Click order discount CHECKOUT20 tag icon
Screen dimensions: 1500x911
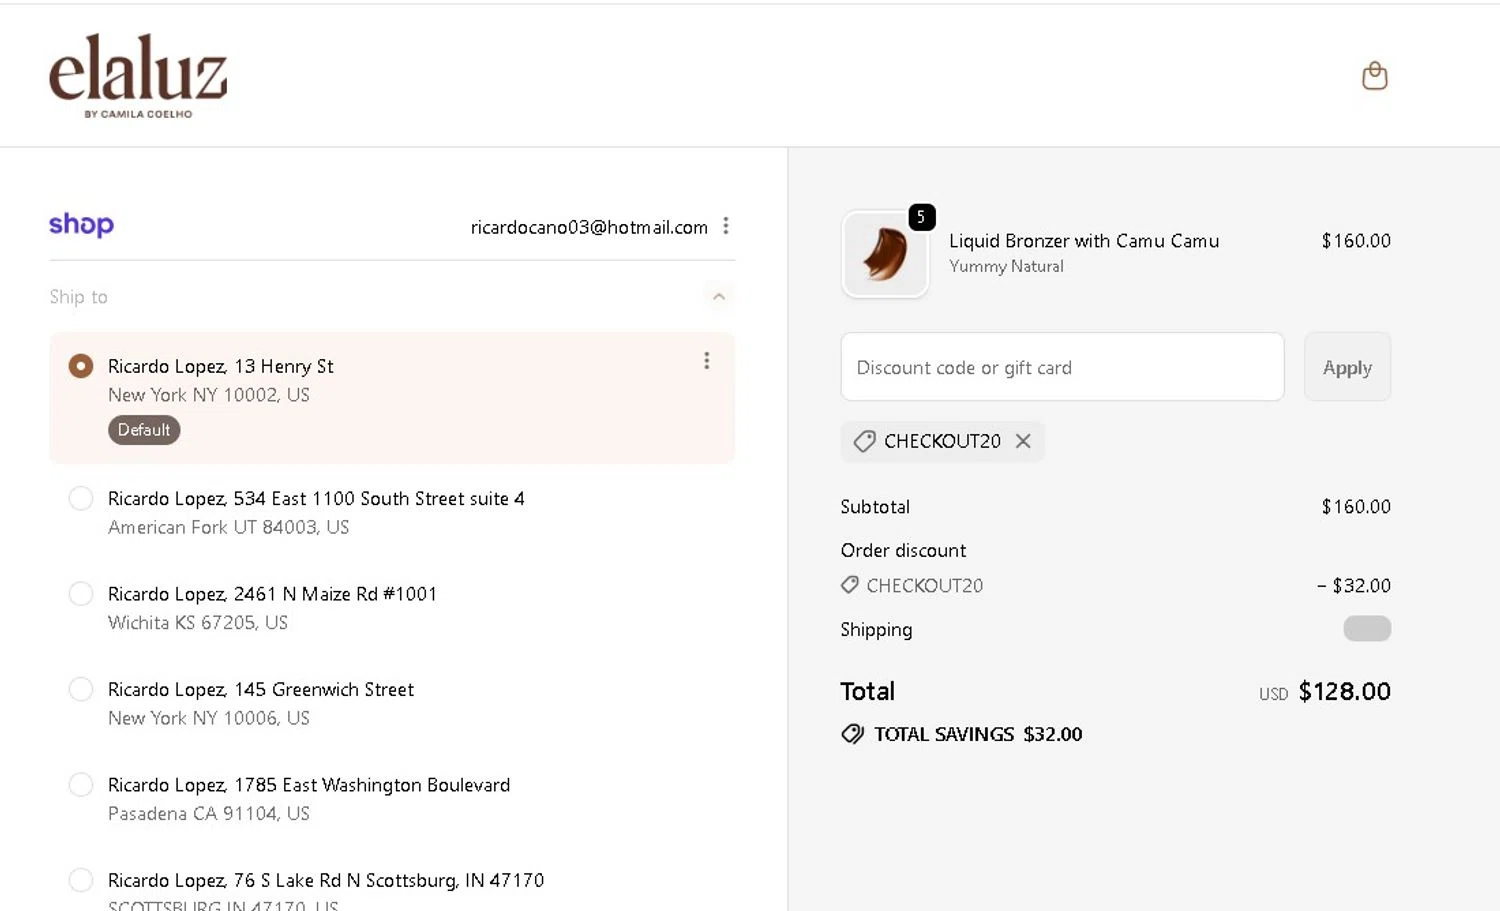(850, 585)
